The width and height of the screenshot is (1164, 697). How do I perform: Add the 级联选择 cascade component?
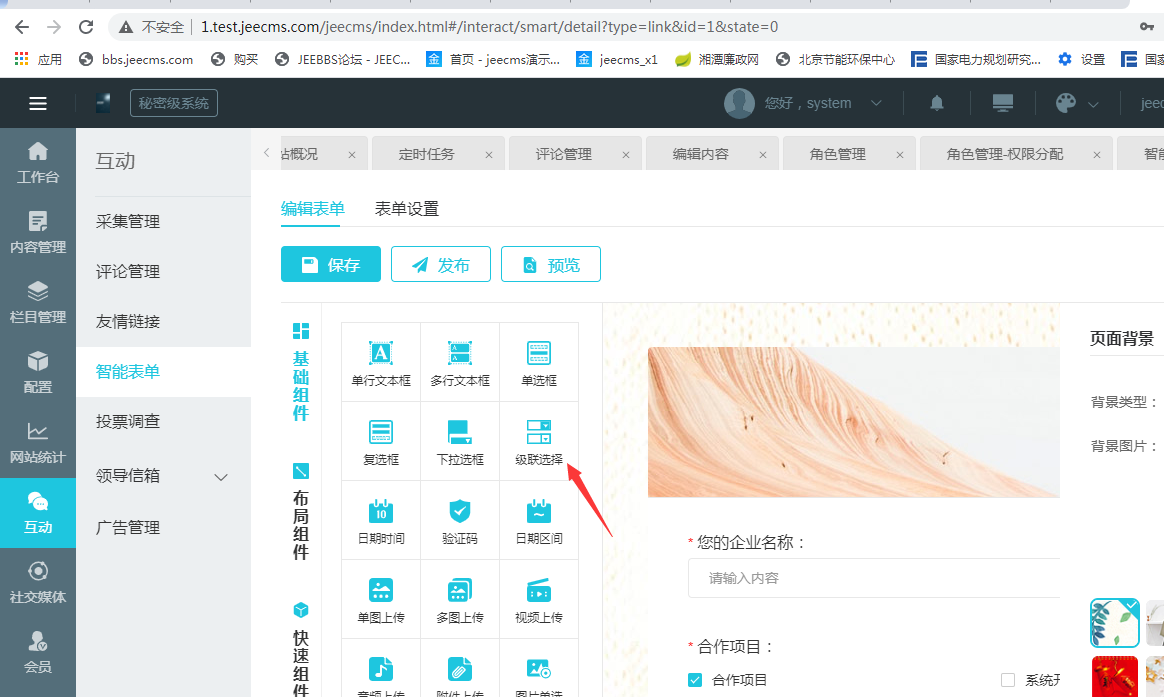[538, 442]
